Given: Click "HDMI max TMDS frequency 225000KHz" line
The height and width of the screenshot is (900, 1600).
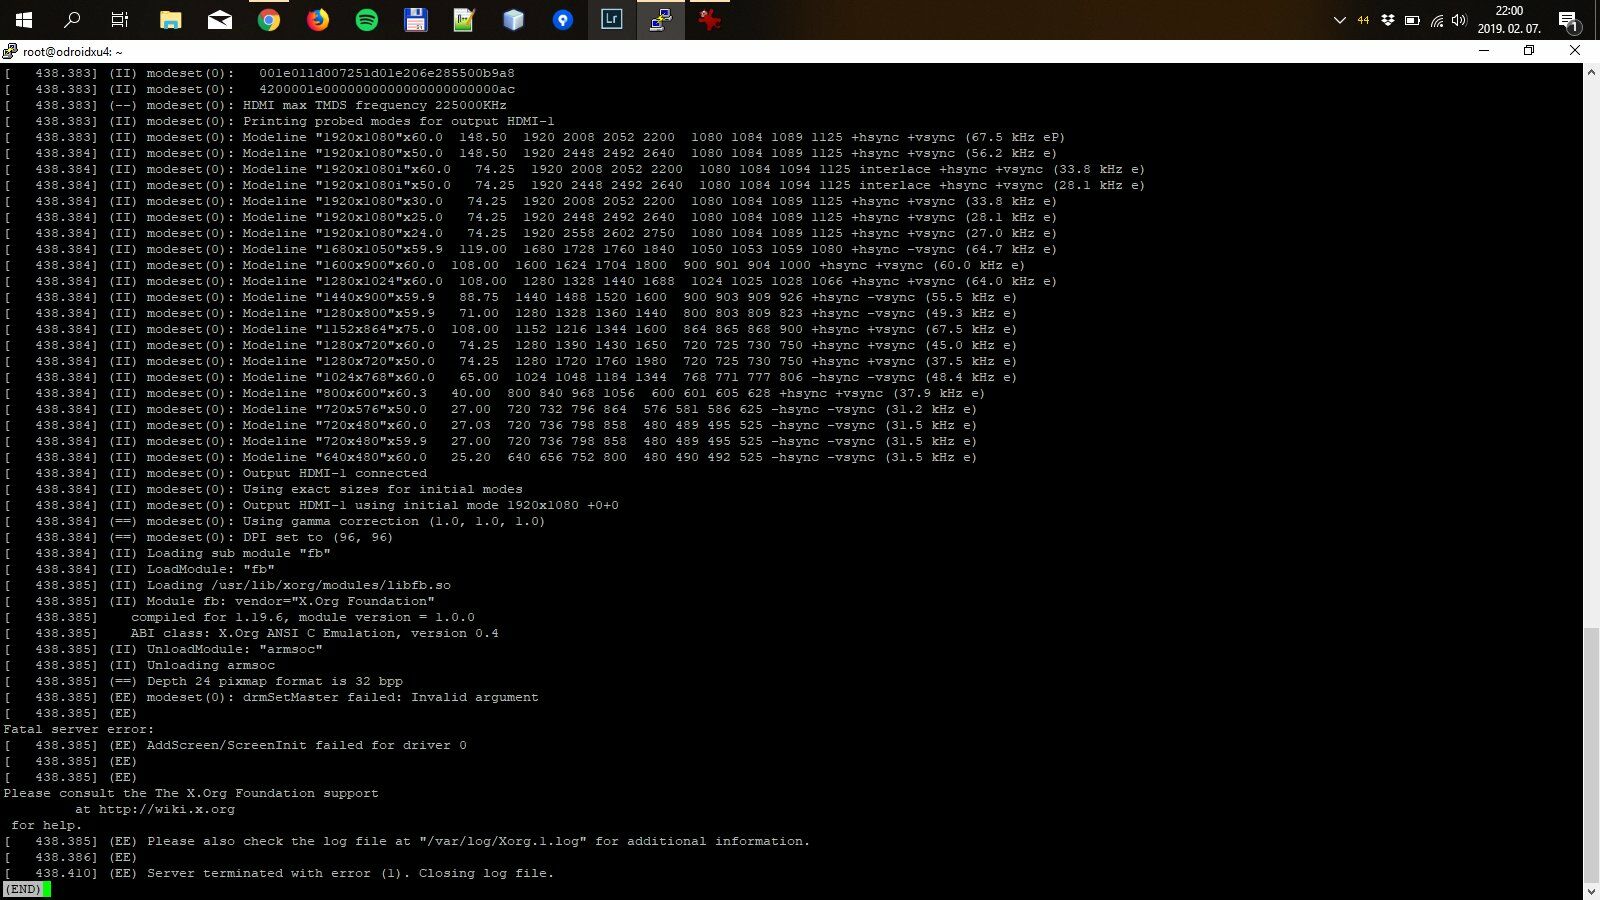Looking at the screenshot, I should click(375, 105).
